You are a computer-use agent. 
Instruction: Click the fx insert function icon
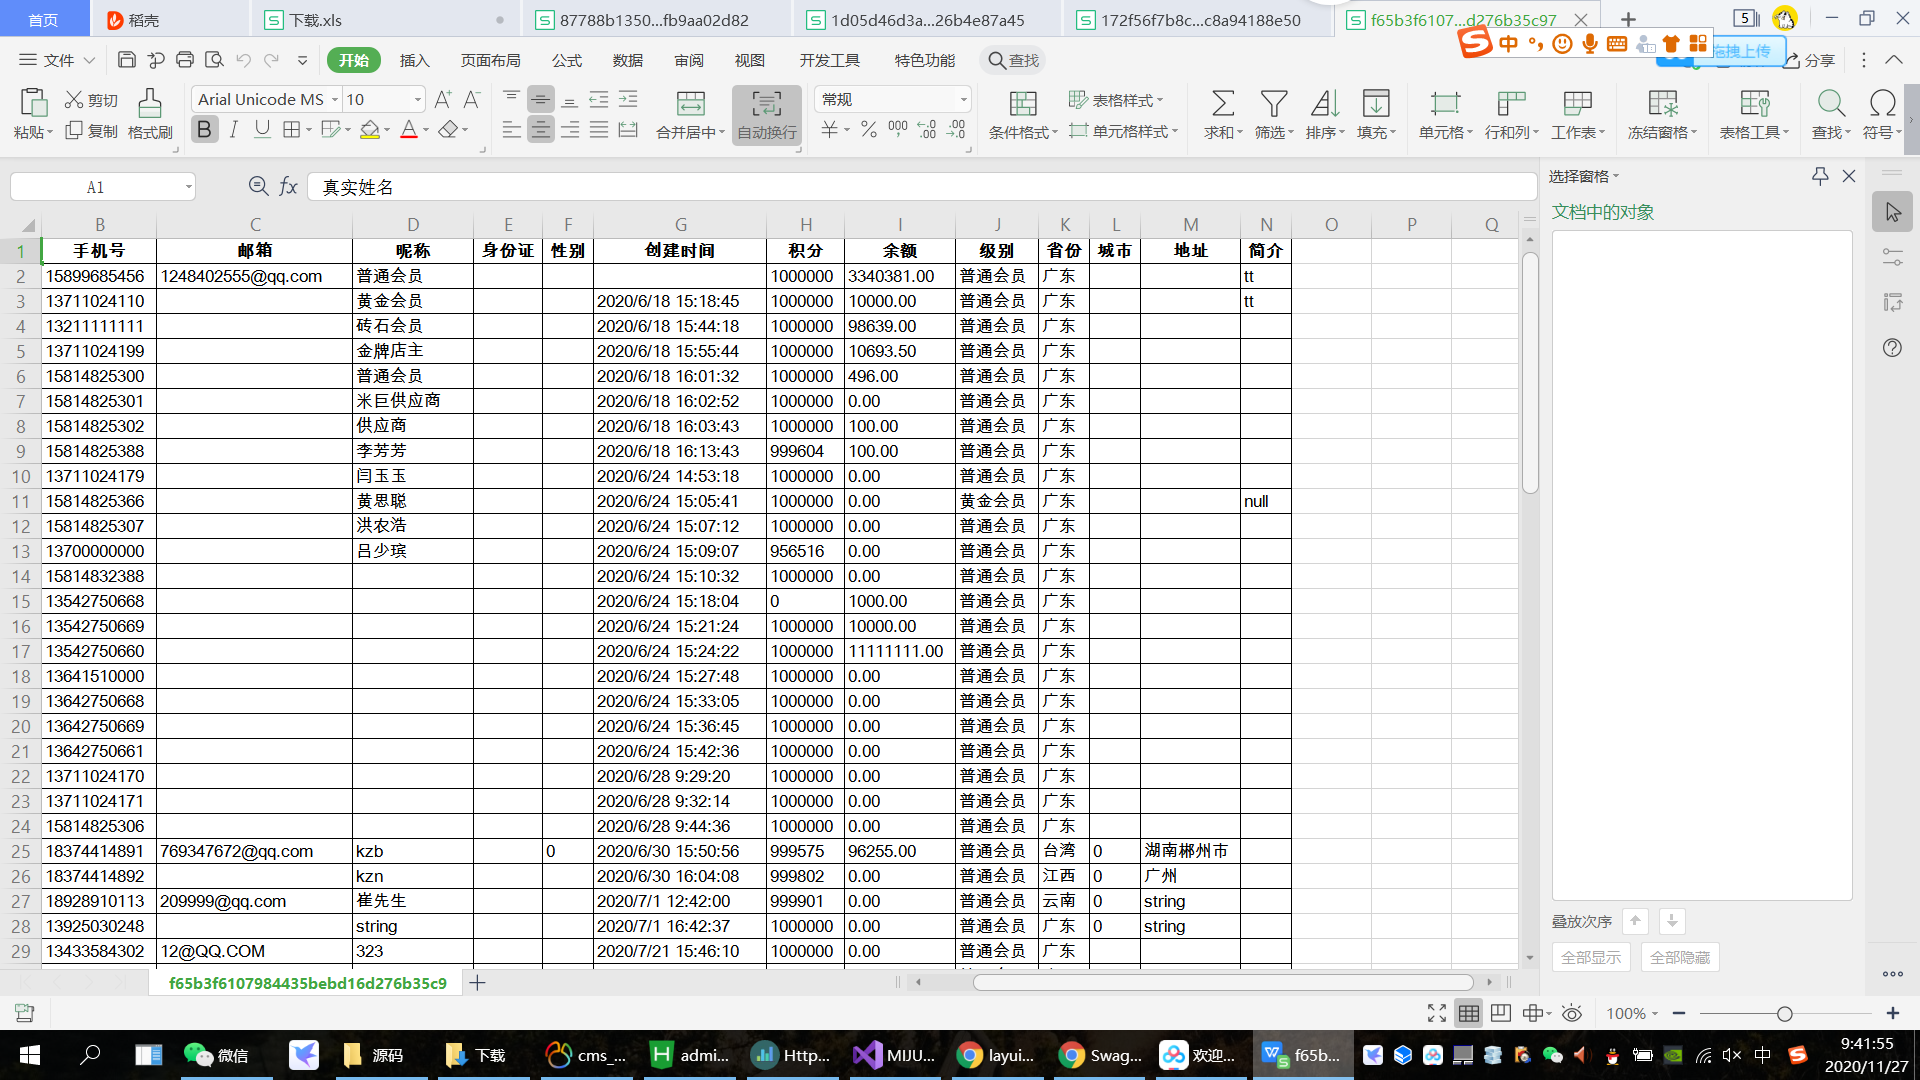288,187
